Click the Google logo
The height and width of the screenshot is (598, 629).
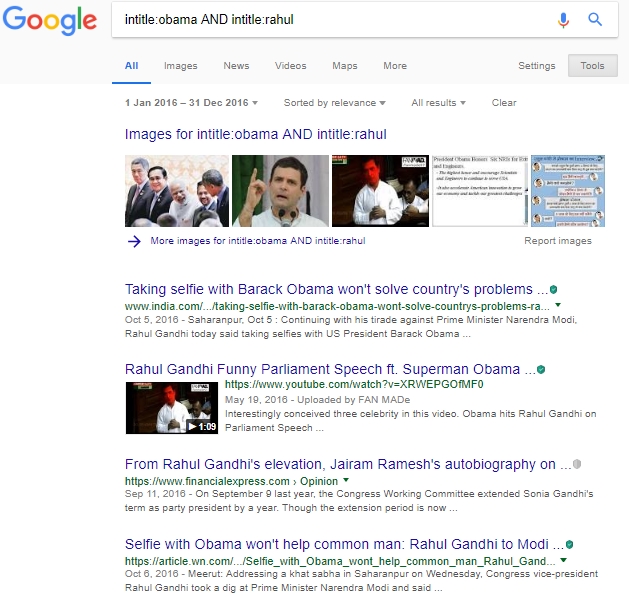[x=50, y=20]
